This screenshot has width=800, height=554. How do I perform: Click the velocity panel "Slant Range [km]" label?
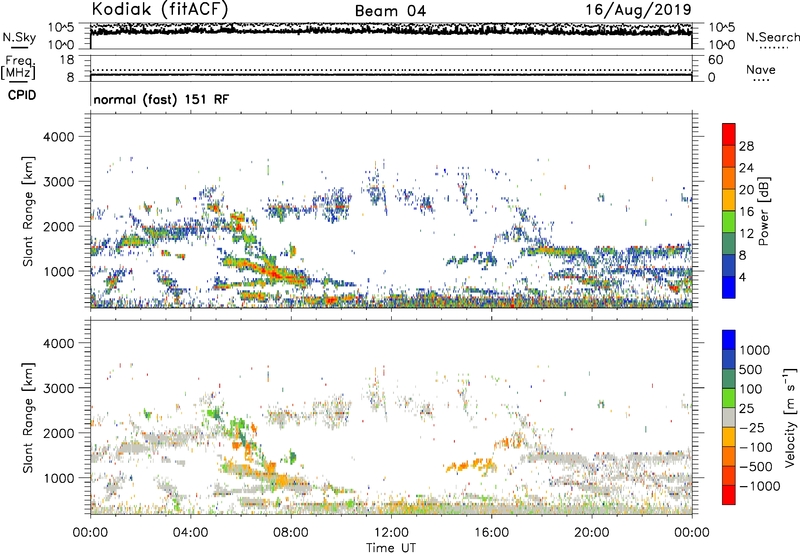(x=28, y=418)
